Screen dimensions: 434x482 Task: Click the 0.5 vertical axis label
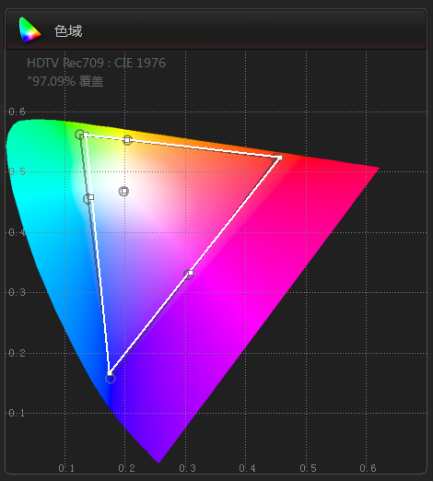[x=17, y=172]
